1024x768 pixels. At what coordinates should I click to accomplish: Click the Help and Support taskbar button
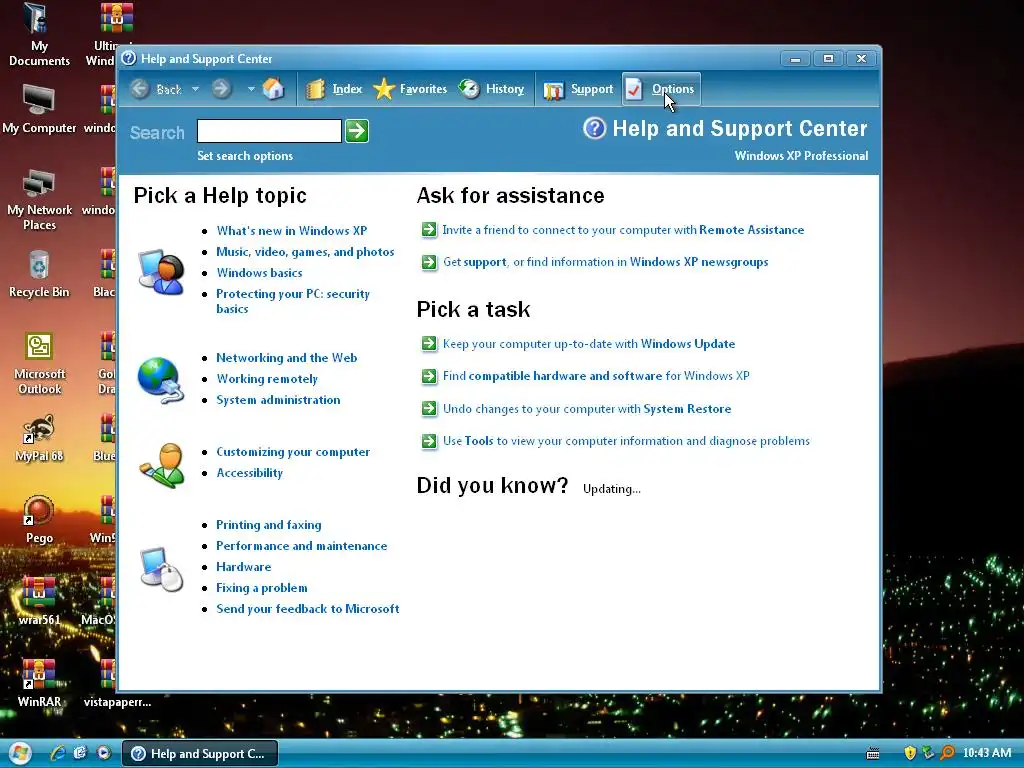pyautogui.click(x=200, y=754)
